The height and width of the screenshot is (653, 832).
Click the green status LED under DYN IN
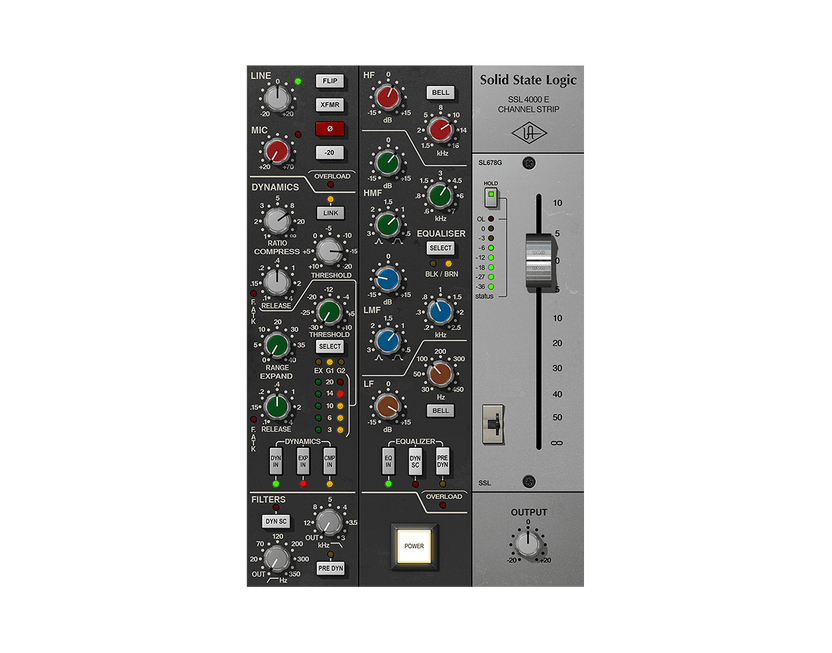(275, 483)
